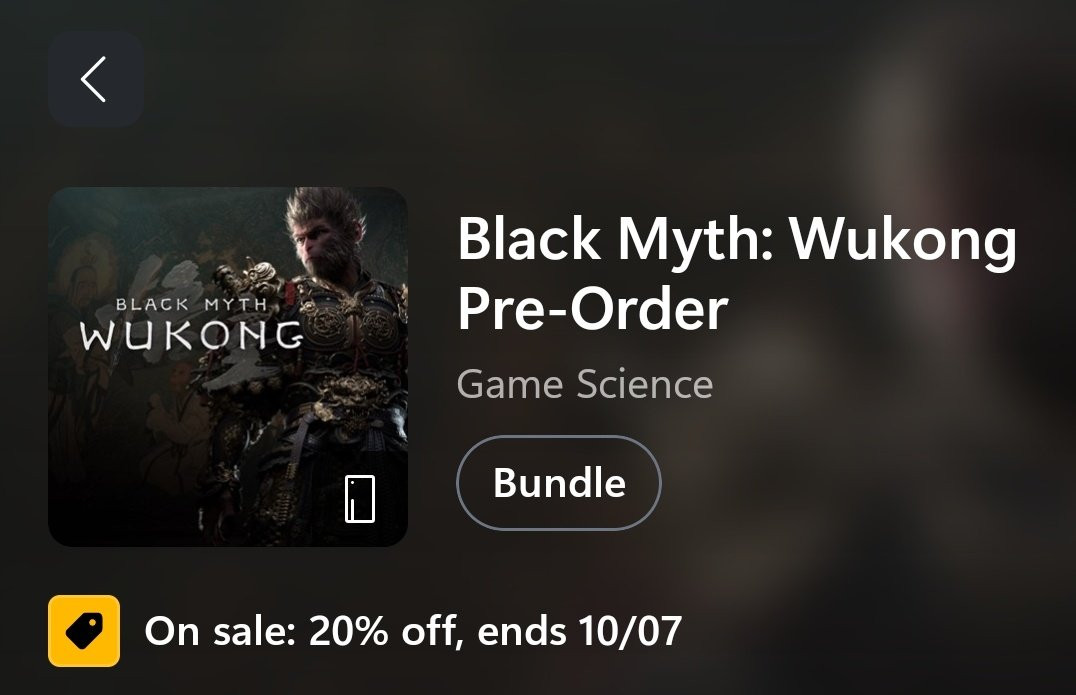Select the "Pre-Order" word in title
The height and width of the screenshot is (695, 1076).
pyautogui.click(x=592, y=308)
